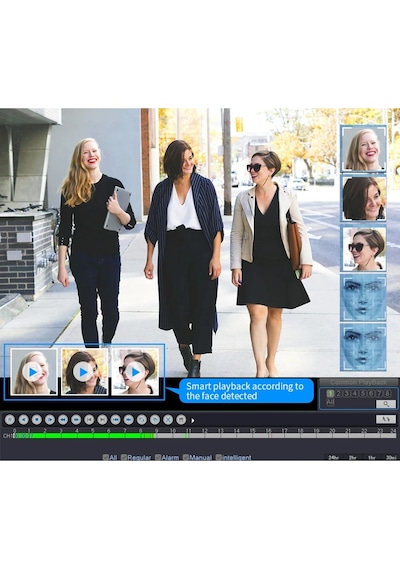Click the stop playback button
This screenshot has height=570, width=400.
[36, 420]
